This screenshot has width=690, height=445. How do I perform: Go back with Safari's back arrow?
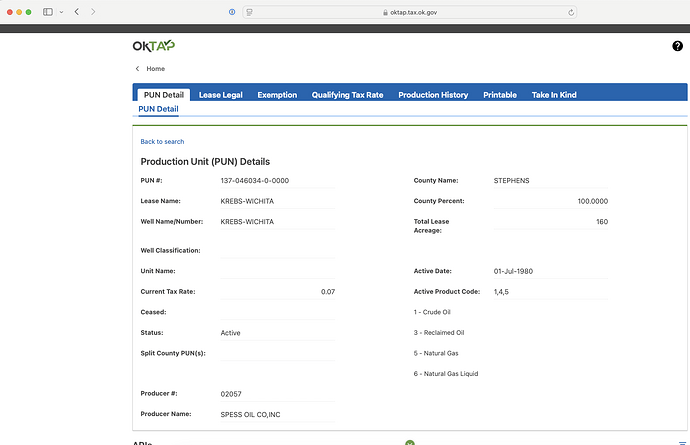pos(76,12)
